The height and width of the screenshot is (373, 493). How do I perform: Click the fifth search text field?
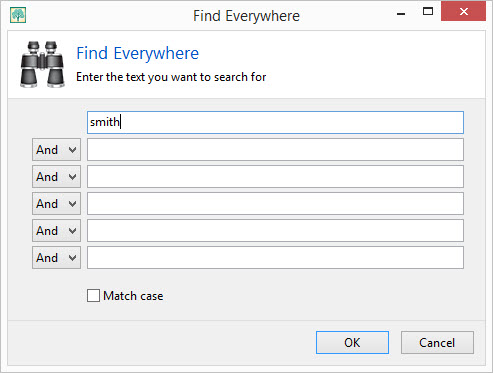[x=275, y=231]
